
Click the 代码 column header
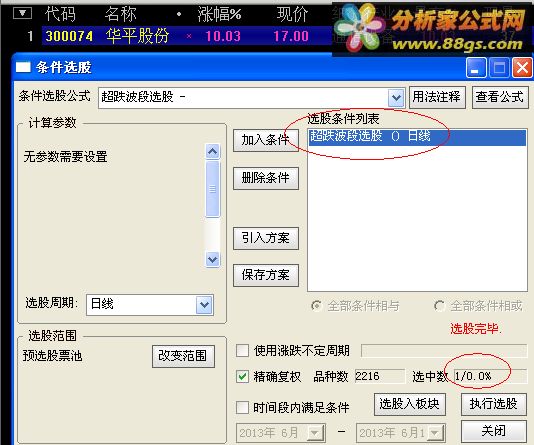(x=60, y=14)
